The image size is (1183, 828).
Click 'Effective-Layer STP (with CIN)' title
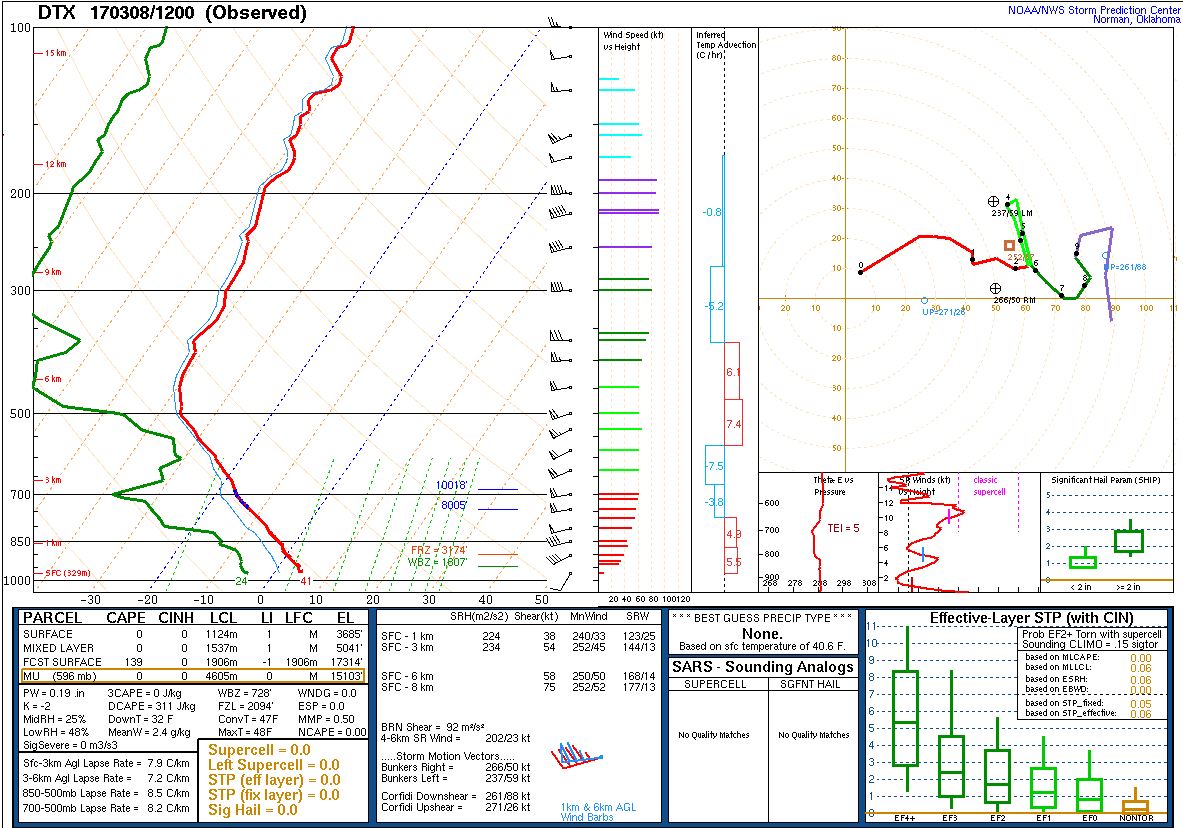point(1031,618)
